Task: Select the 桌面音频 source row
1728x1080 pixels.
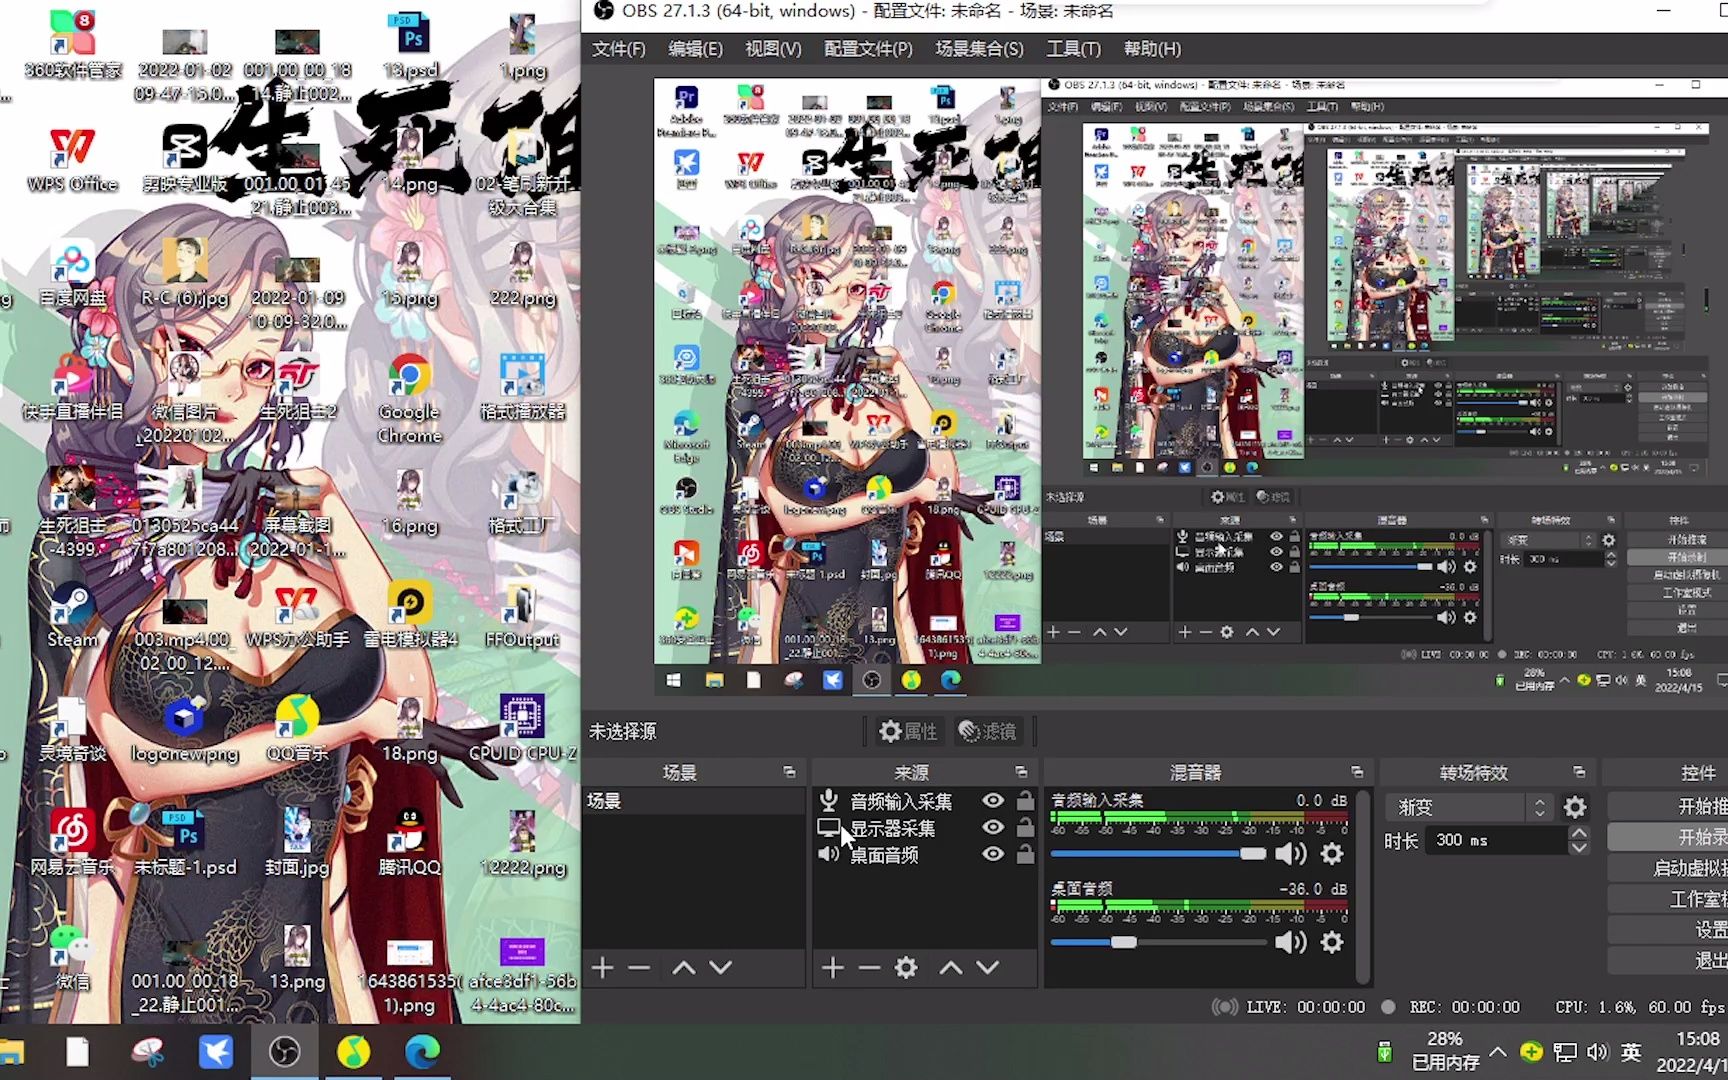Action: [924, 854]
